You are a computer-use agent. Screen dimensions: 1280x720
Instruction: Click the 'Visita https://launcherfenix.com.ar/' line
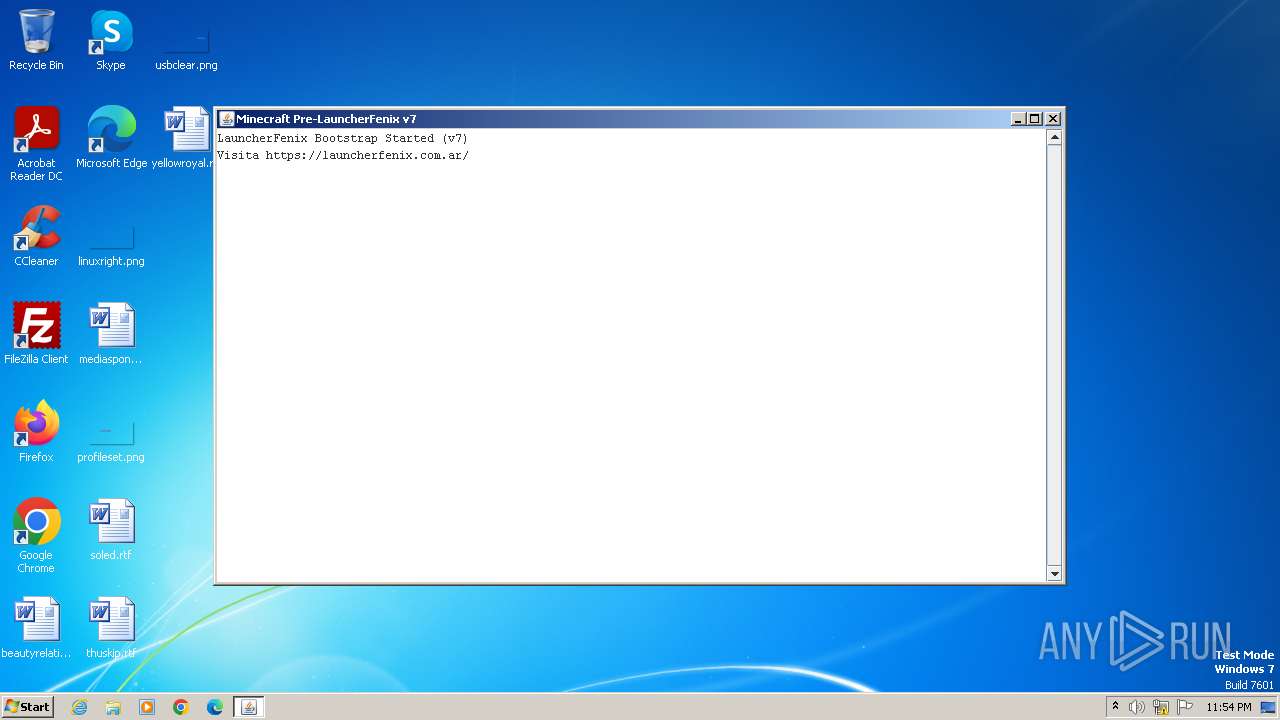(x=343, y=155)
